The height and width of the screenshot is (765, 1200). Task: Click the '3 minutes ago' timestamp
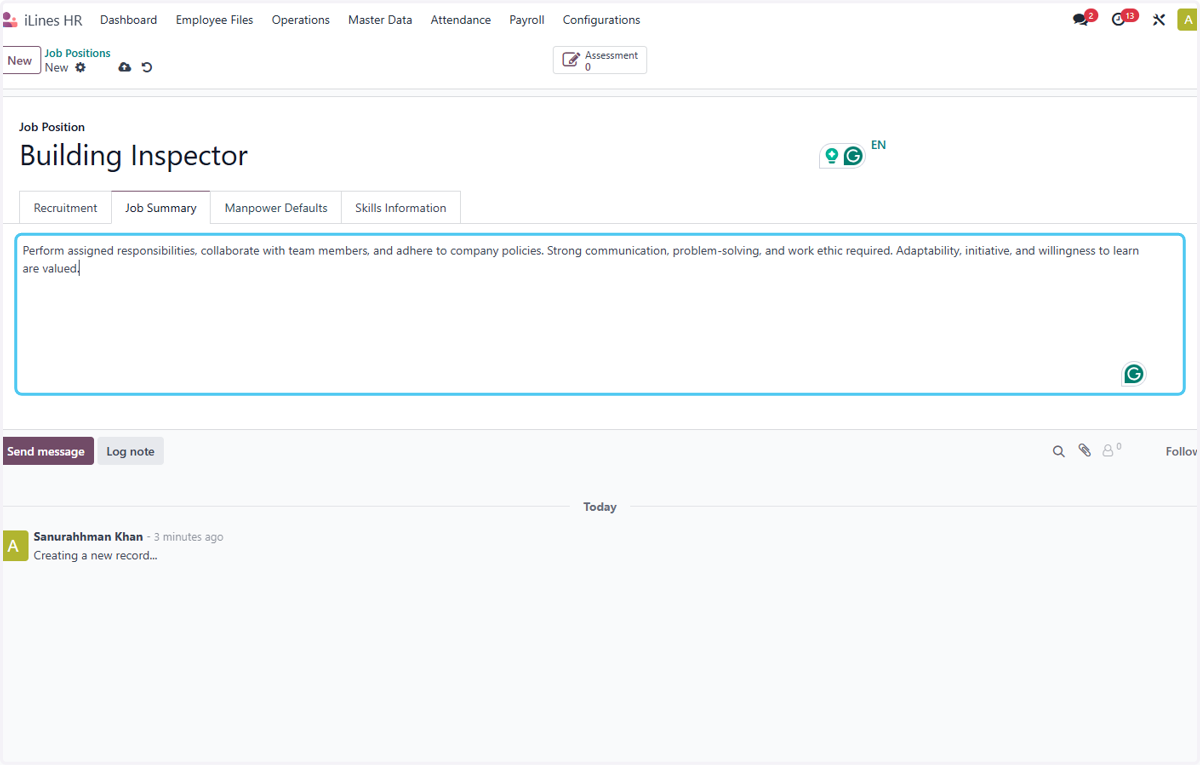[188, 537]
